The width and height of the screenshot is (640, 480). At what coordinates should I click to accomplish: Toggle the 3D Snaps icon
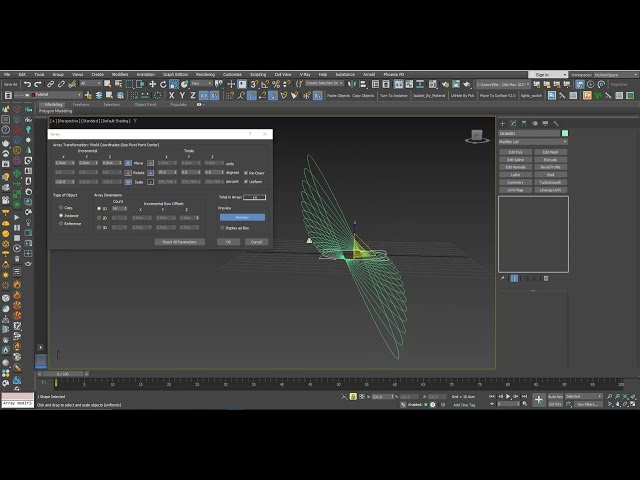tap(254, 84)
